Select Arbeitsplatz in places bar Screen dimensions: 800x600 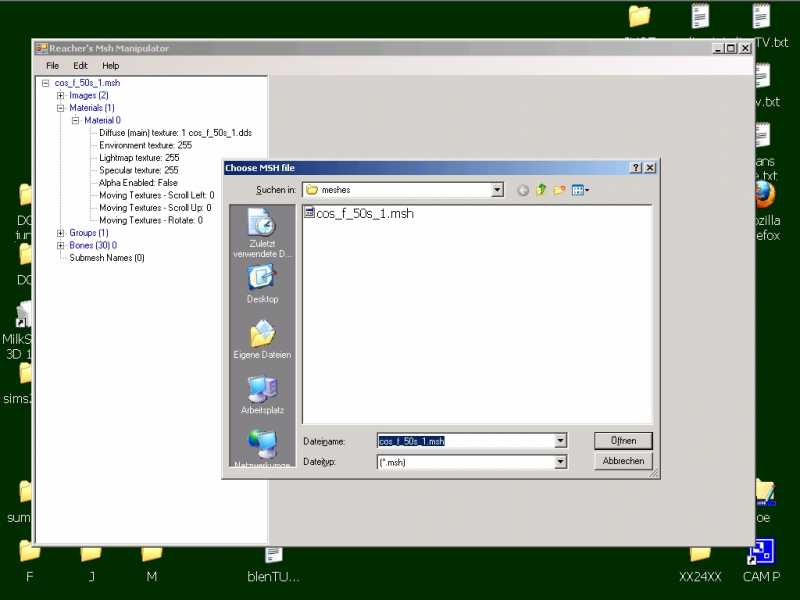pyautogui.click(x=262, y=394)
